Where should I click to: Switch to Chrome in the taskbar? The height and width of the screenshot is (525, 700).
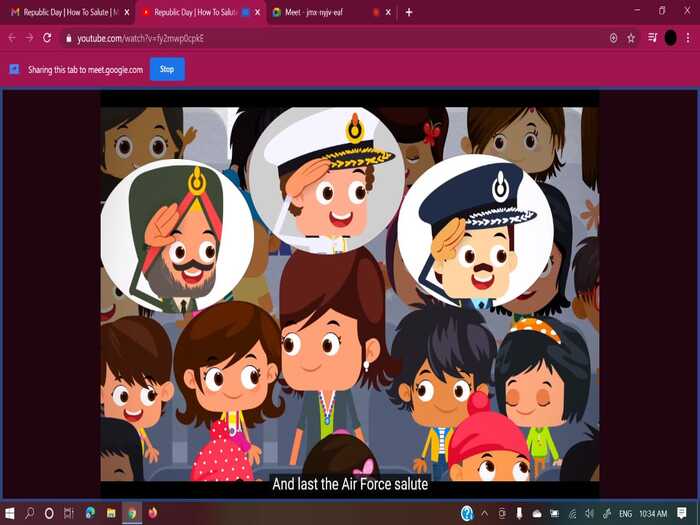click(x=132, y=513)
